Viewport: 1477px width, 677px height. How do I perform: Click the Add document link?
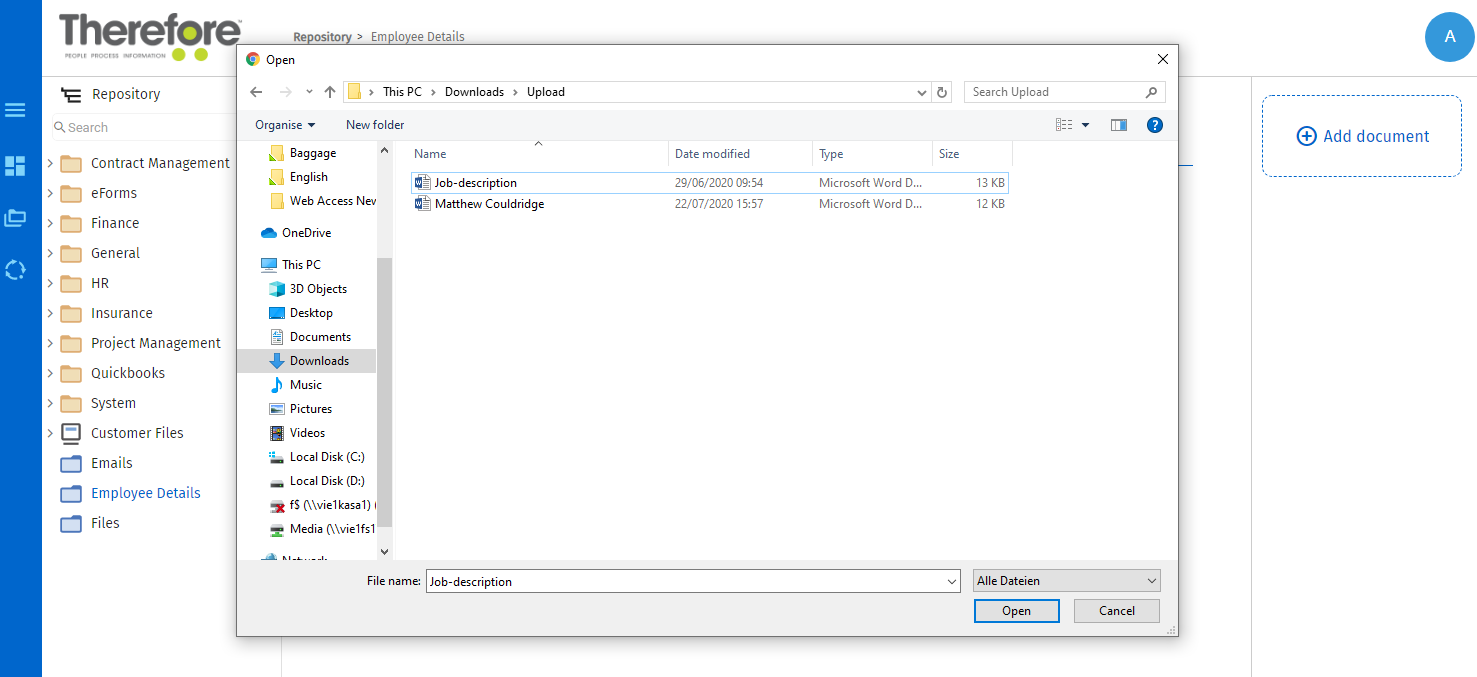click(1361, 136)
